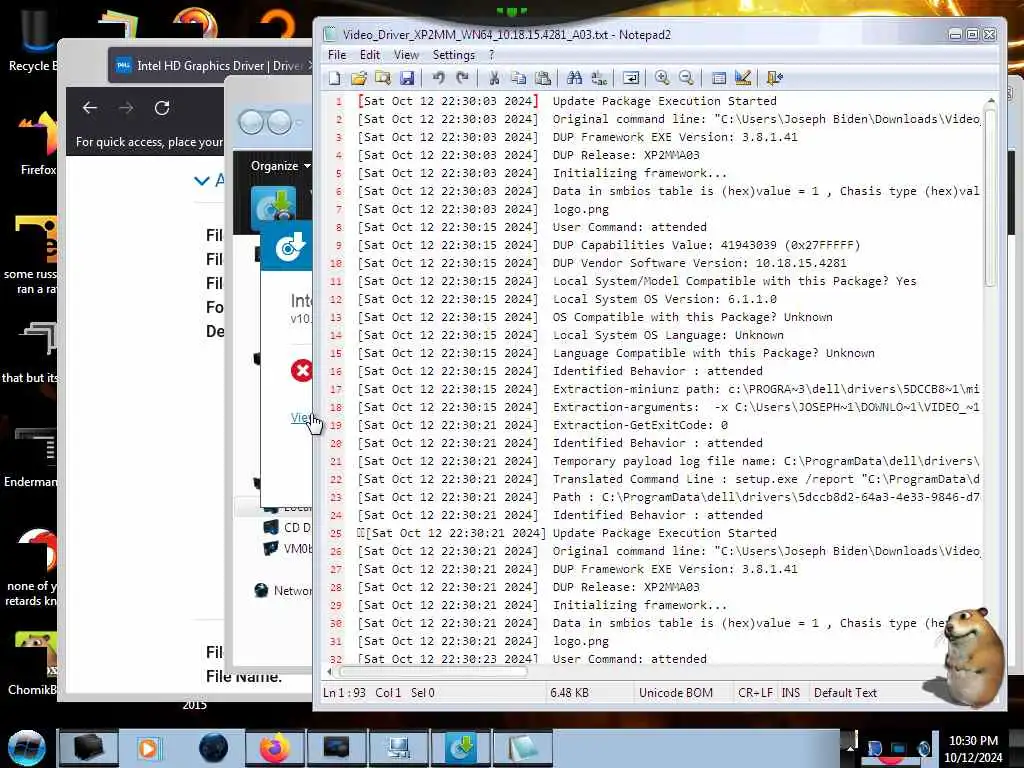Click line 11 Local System/Model Compatible text
Screen dimensions: 1024x768
coord(735,281)
